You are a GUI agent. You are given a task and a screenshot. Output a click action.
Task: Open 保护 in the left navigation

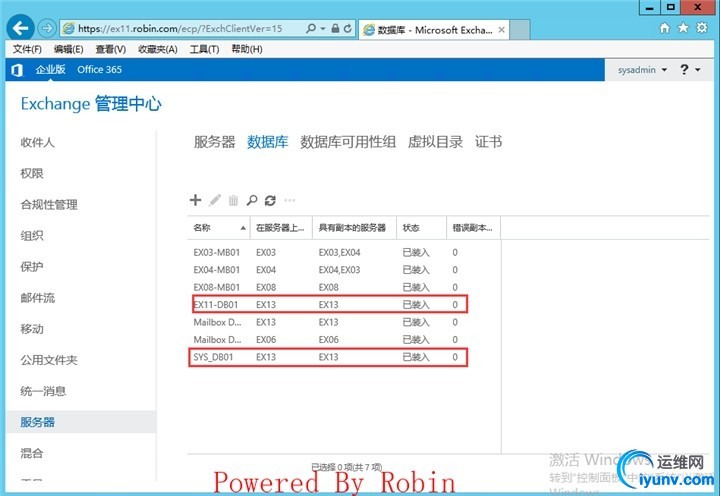[32, 267]
